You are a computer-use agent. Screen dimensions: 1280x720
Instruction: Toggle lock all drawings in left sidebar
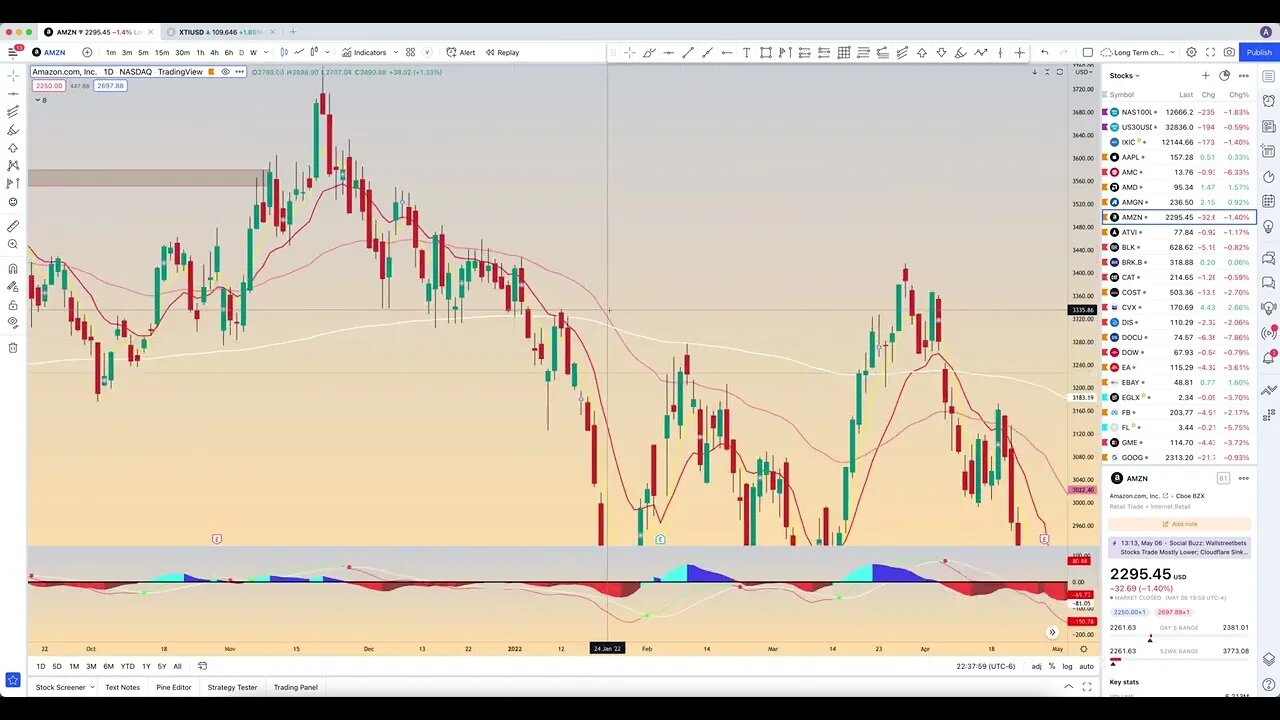tap(13, 304)
